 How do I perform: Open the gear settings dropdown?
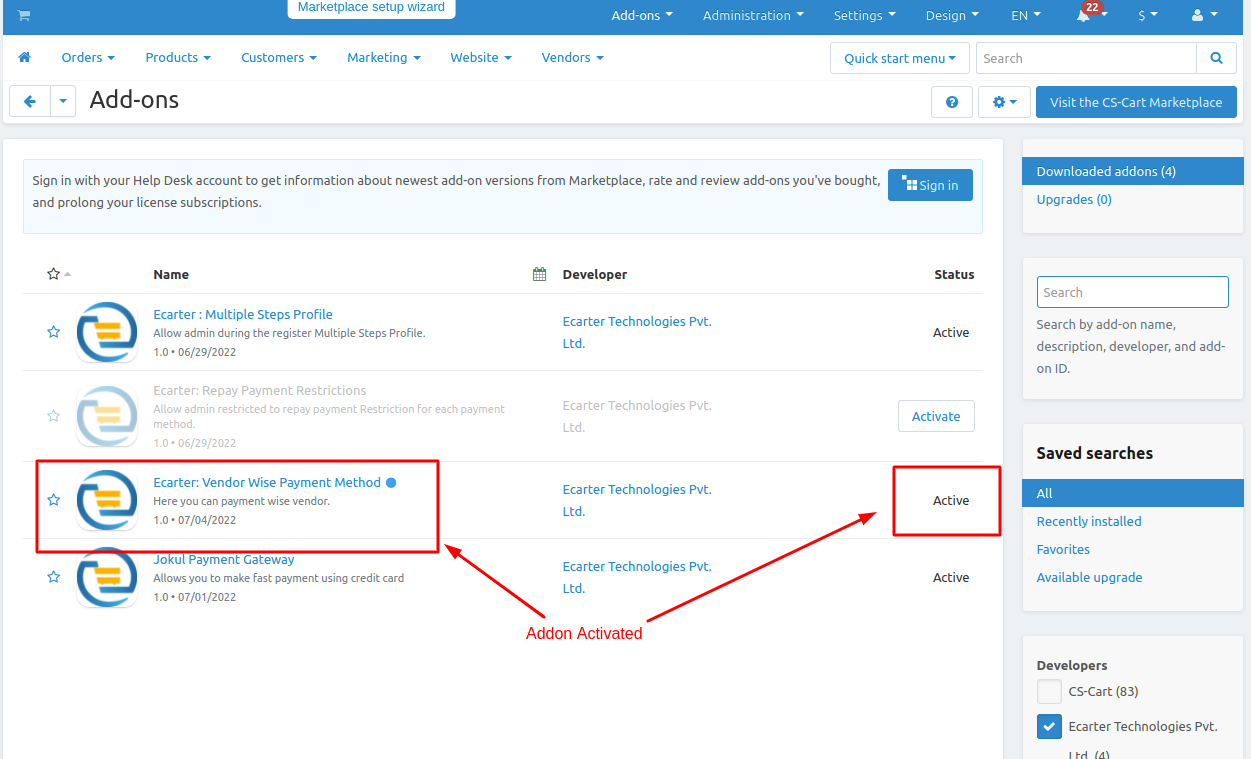coord(1004,102)
